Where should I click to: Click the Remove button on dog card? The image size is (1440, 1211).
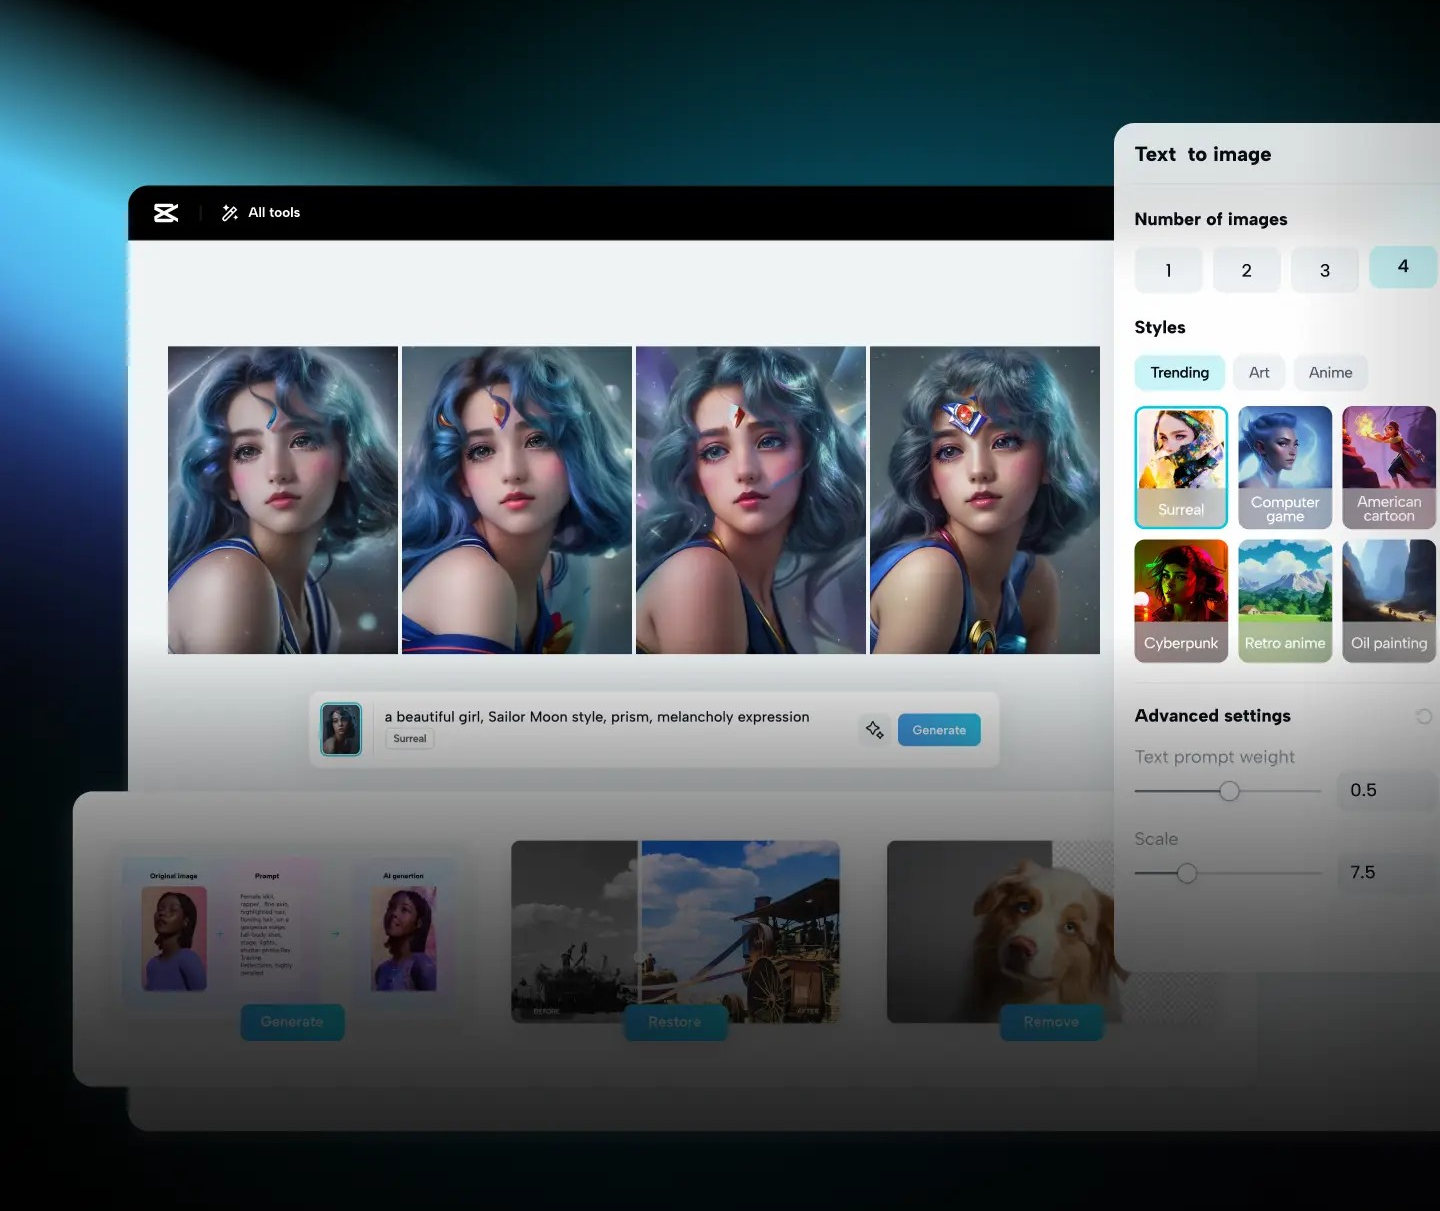(1051, 1022)
